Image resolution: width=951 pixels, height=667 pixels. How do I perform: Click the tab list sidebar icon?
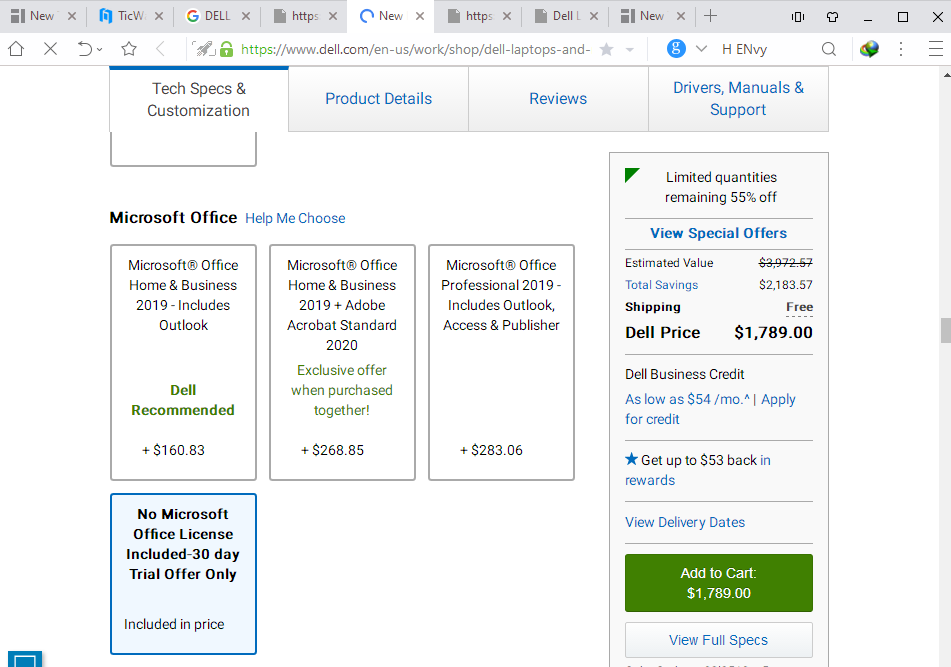(798, 17)
